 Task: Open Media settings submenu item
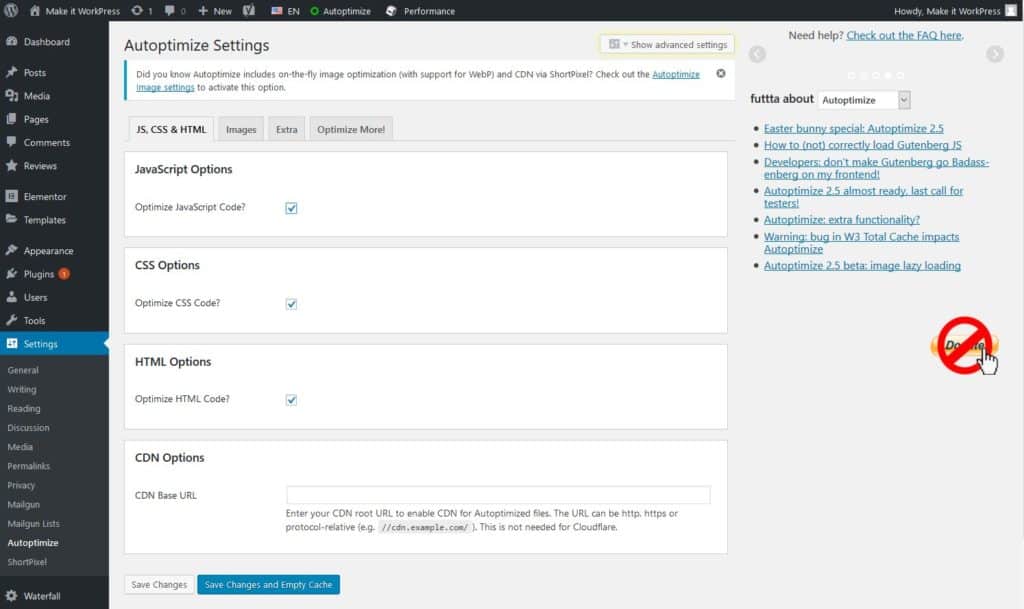point(20,447)
